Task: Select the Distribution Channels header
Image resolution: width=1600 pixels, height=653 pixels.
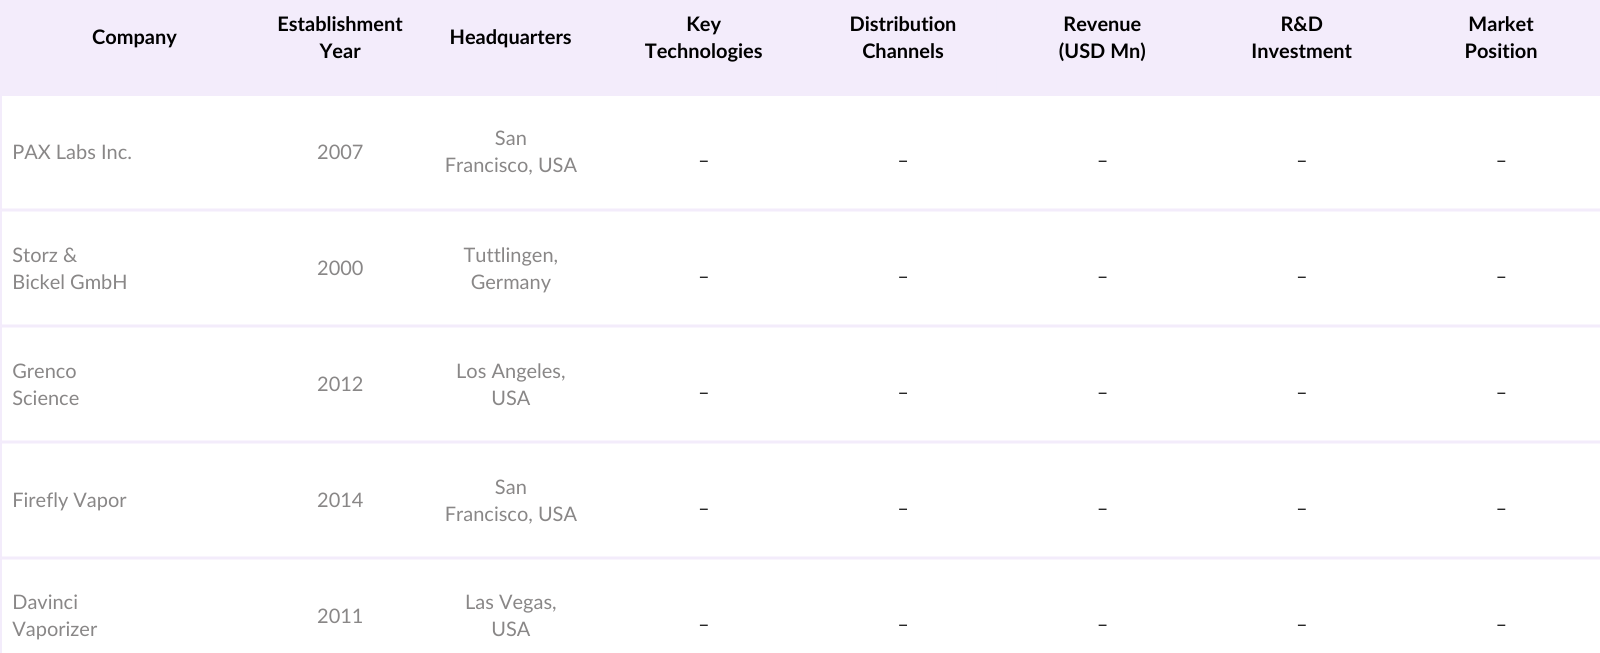Action: pyautogui.click(x=902, y=38)
